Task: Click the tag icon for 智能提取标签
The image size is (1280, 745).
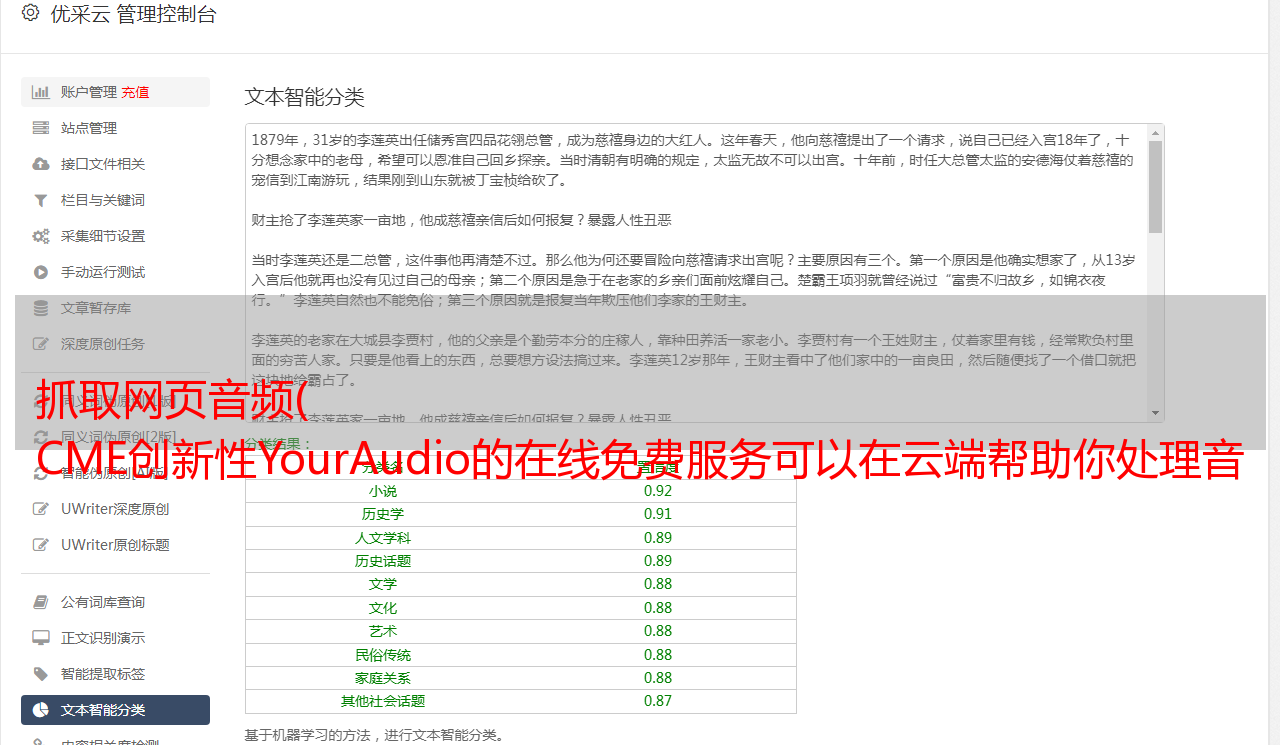Action: 41,674
